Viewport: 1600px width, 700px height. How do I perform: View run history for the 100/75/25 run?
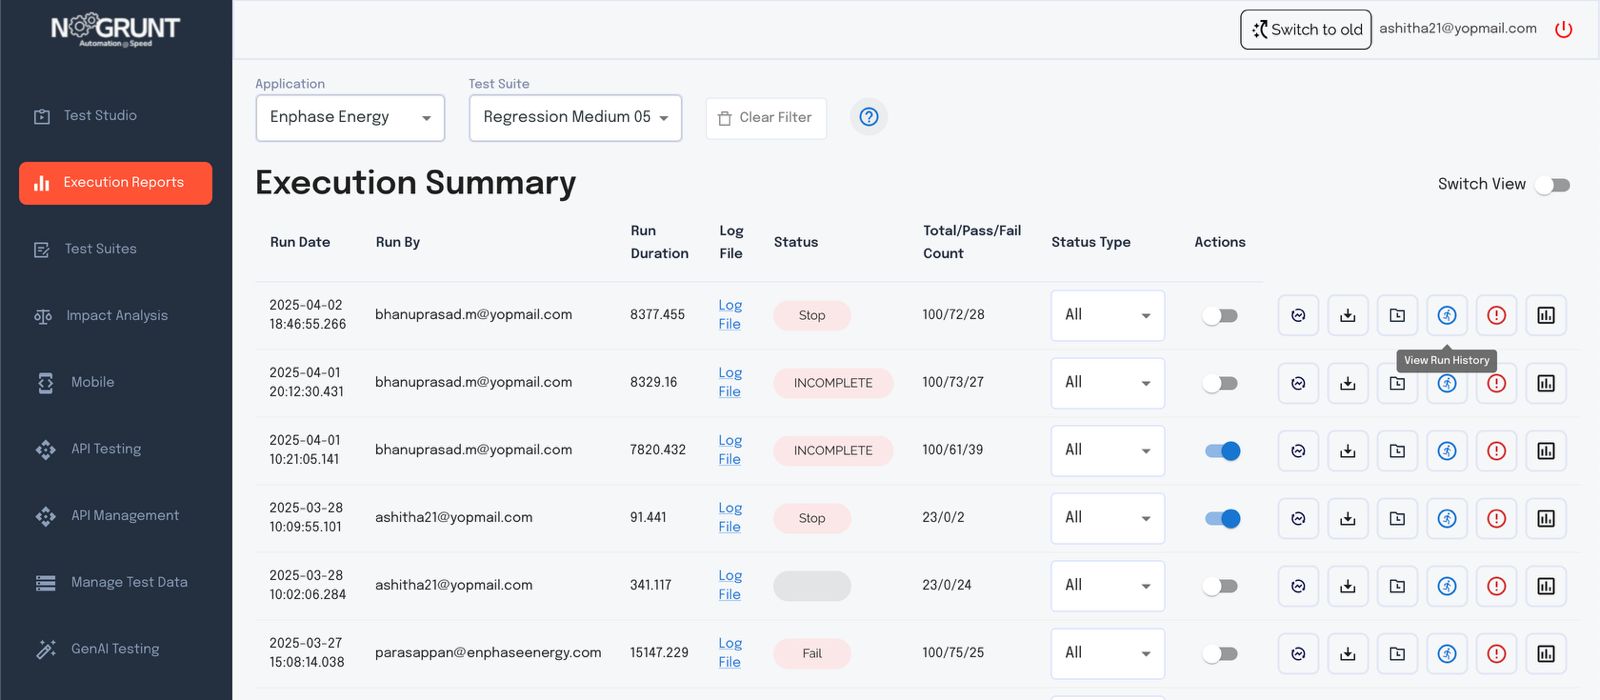(1447, 654)
